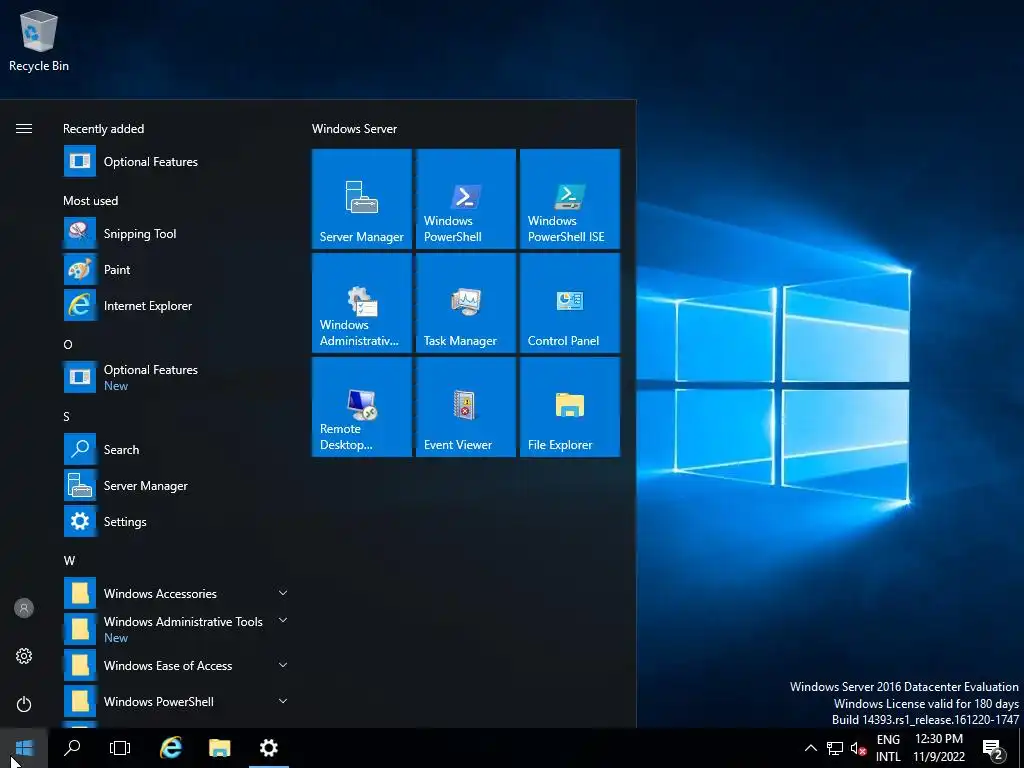The image size is (1024, 768).
Task: Open the Windows Administrative Tools tile
Action: (x=362, y=302)
